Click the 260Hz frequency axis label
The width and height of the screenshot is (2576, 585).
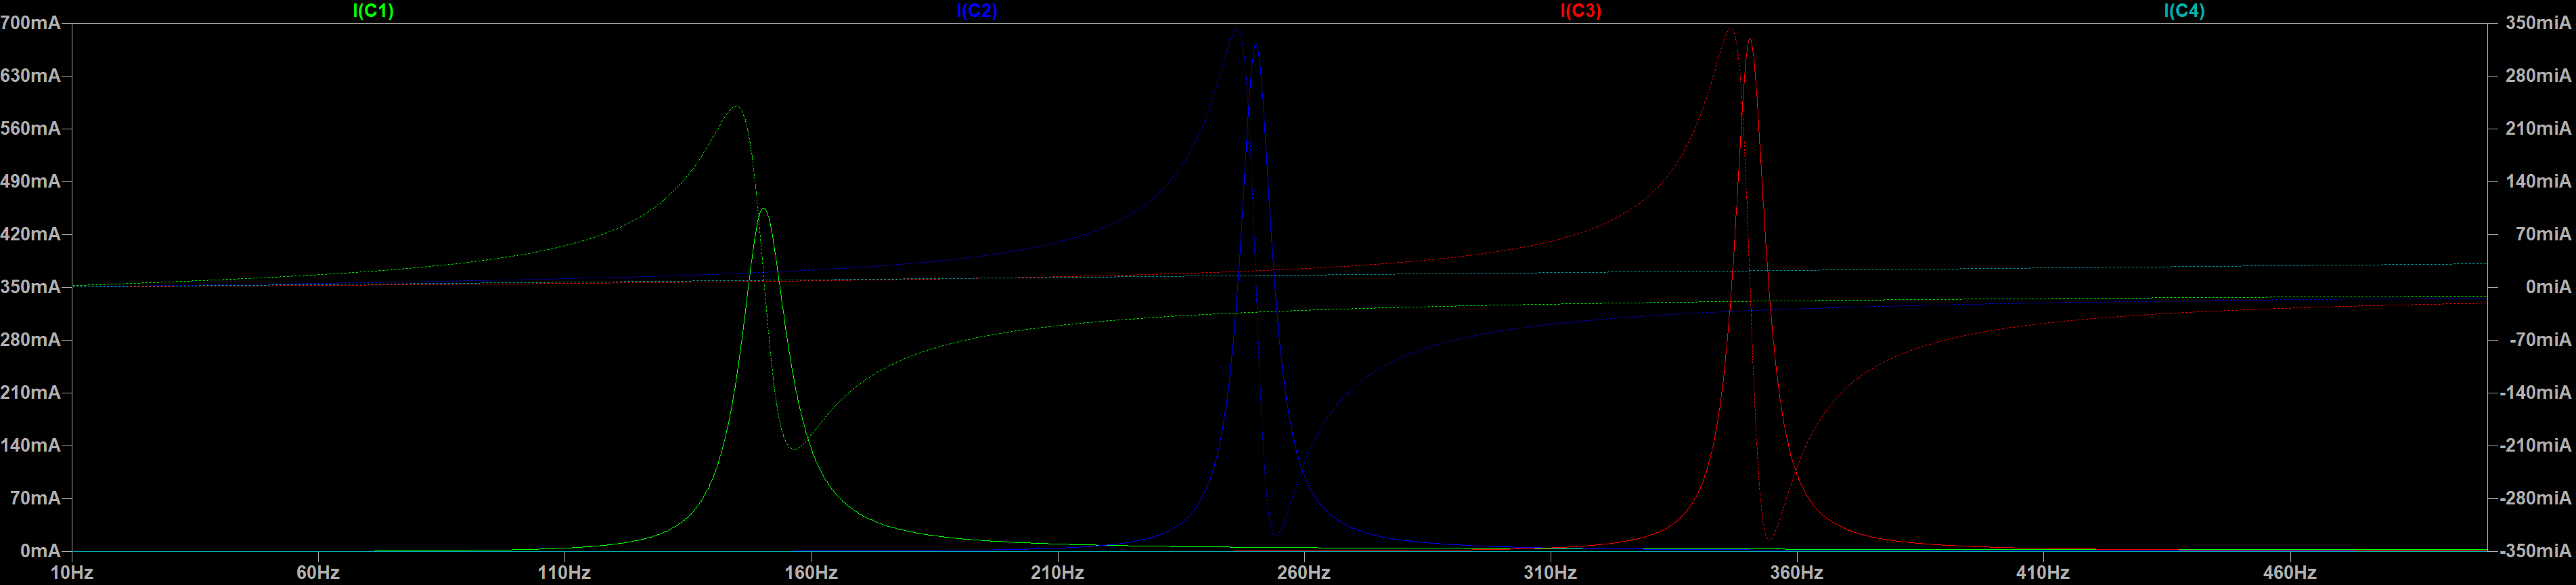pos(1304,573)
